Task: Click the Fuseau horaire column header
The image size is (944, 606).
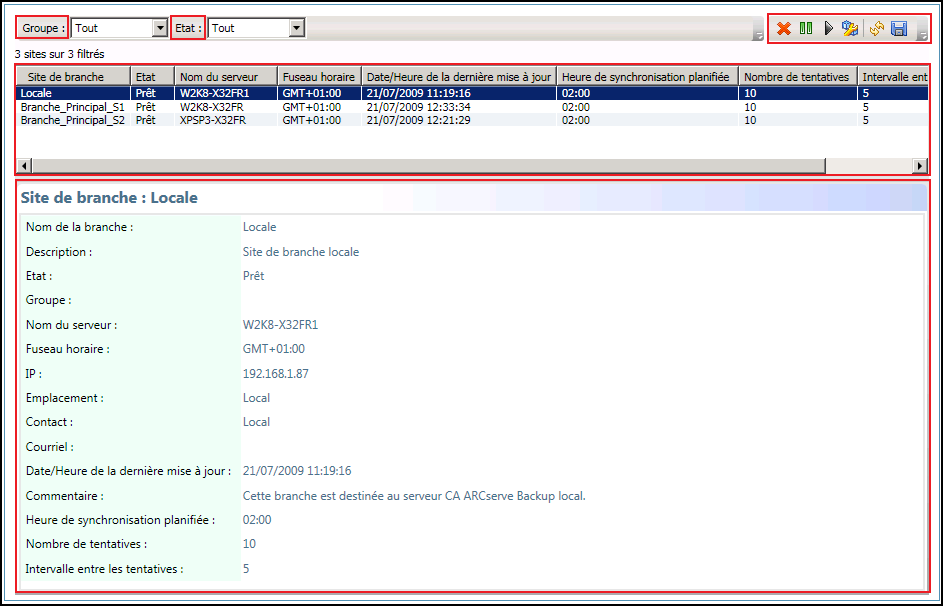Action: click(318, 75)
